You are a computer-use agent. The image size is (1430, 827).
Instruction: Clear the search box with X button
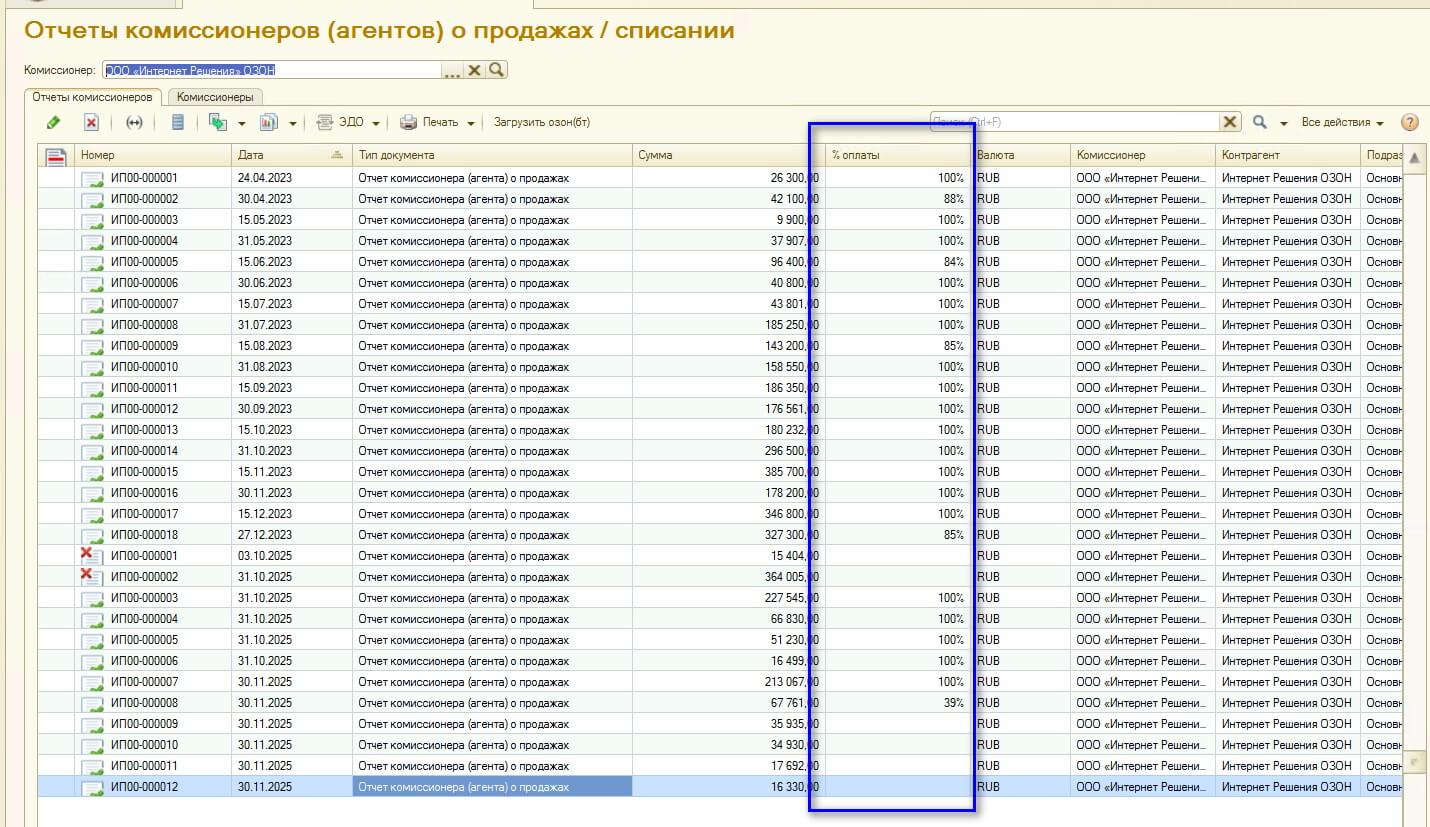coord(1230,122)
